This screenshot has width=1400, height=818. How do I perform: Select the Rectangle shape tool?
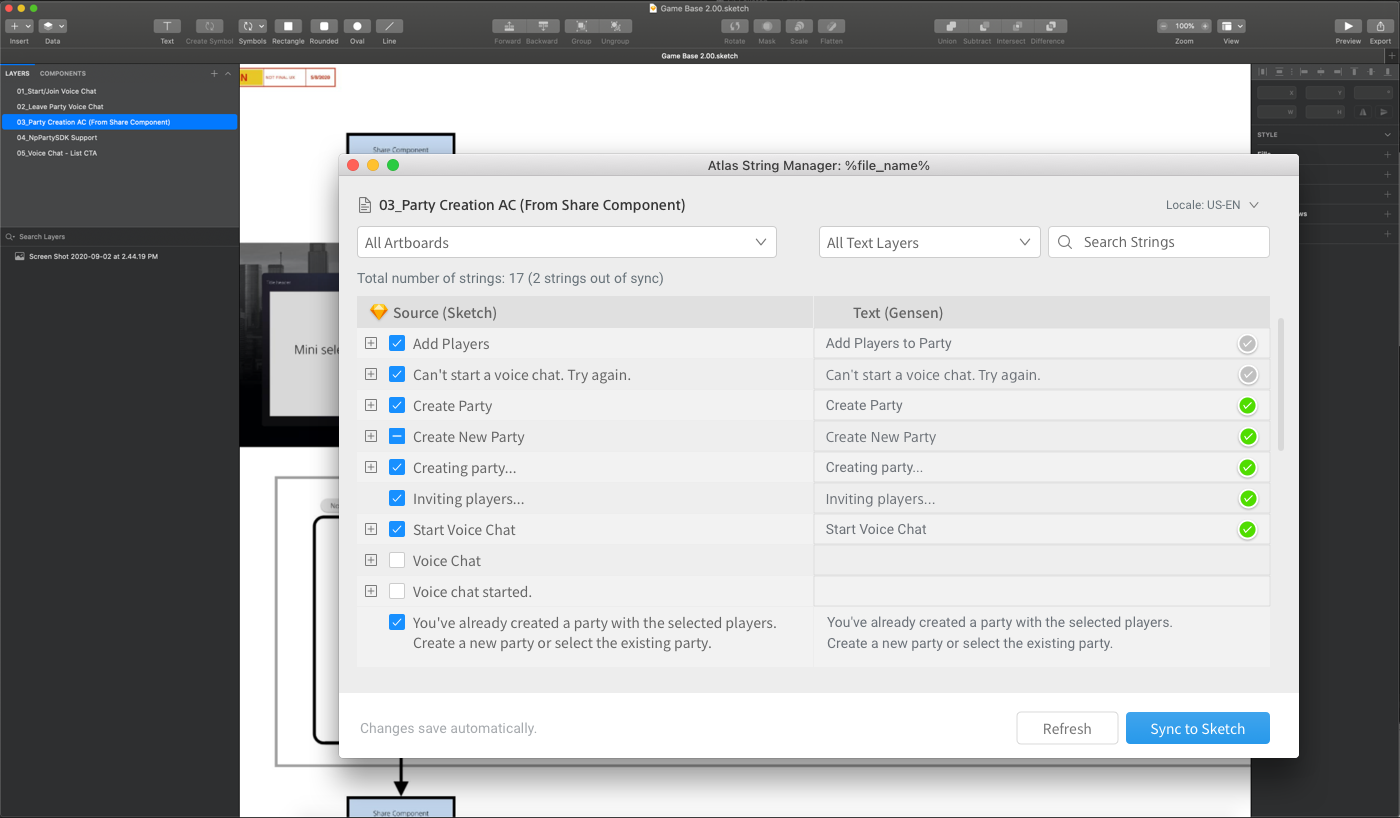click(x=288, y=26)
